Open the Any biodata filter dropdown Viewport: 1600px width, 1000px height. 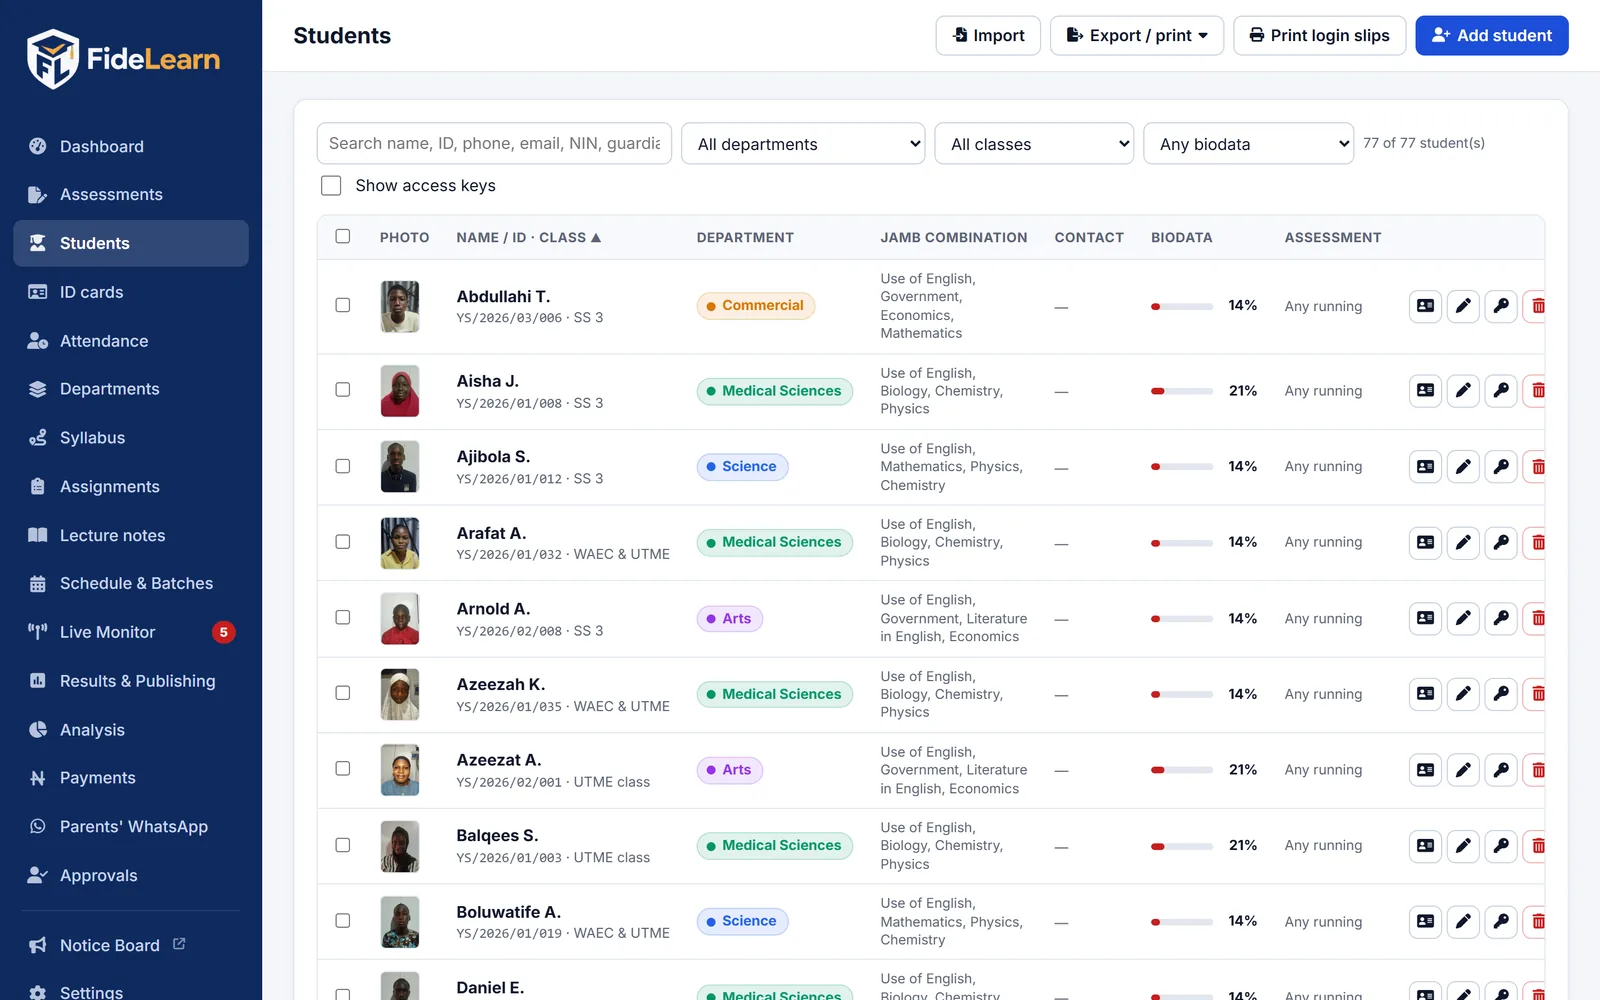1248,144
